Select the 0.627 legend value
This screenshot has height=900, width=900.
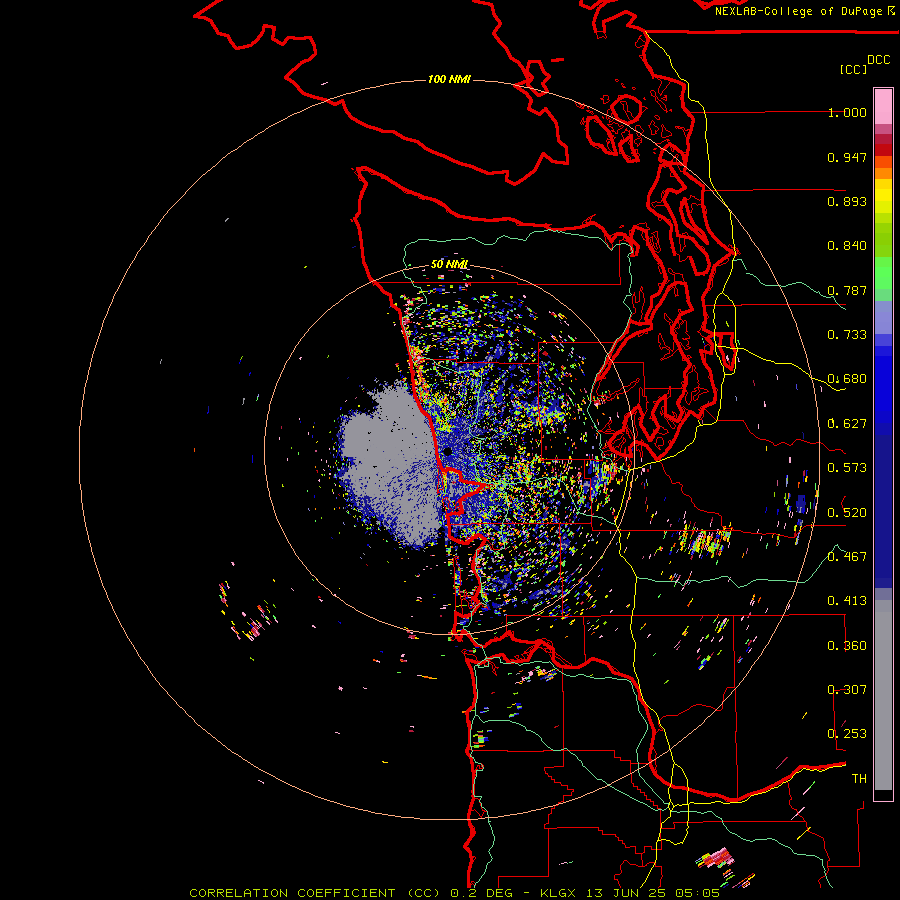pyautogui.click(x=847, y=424)
